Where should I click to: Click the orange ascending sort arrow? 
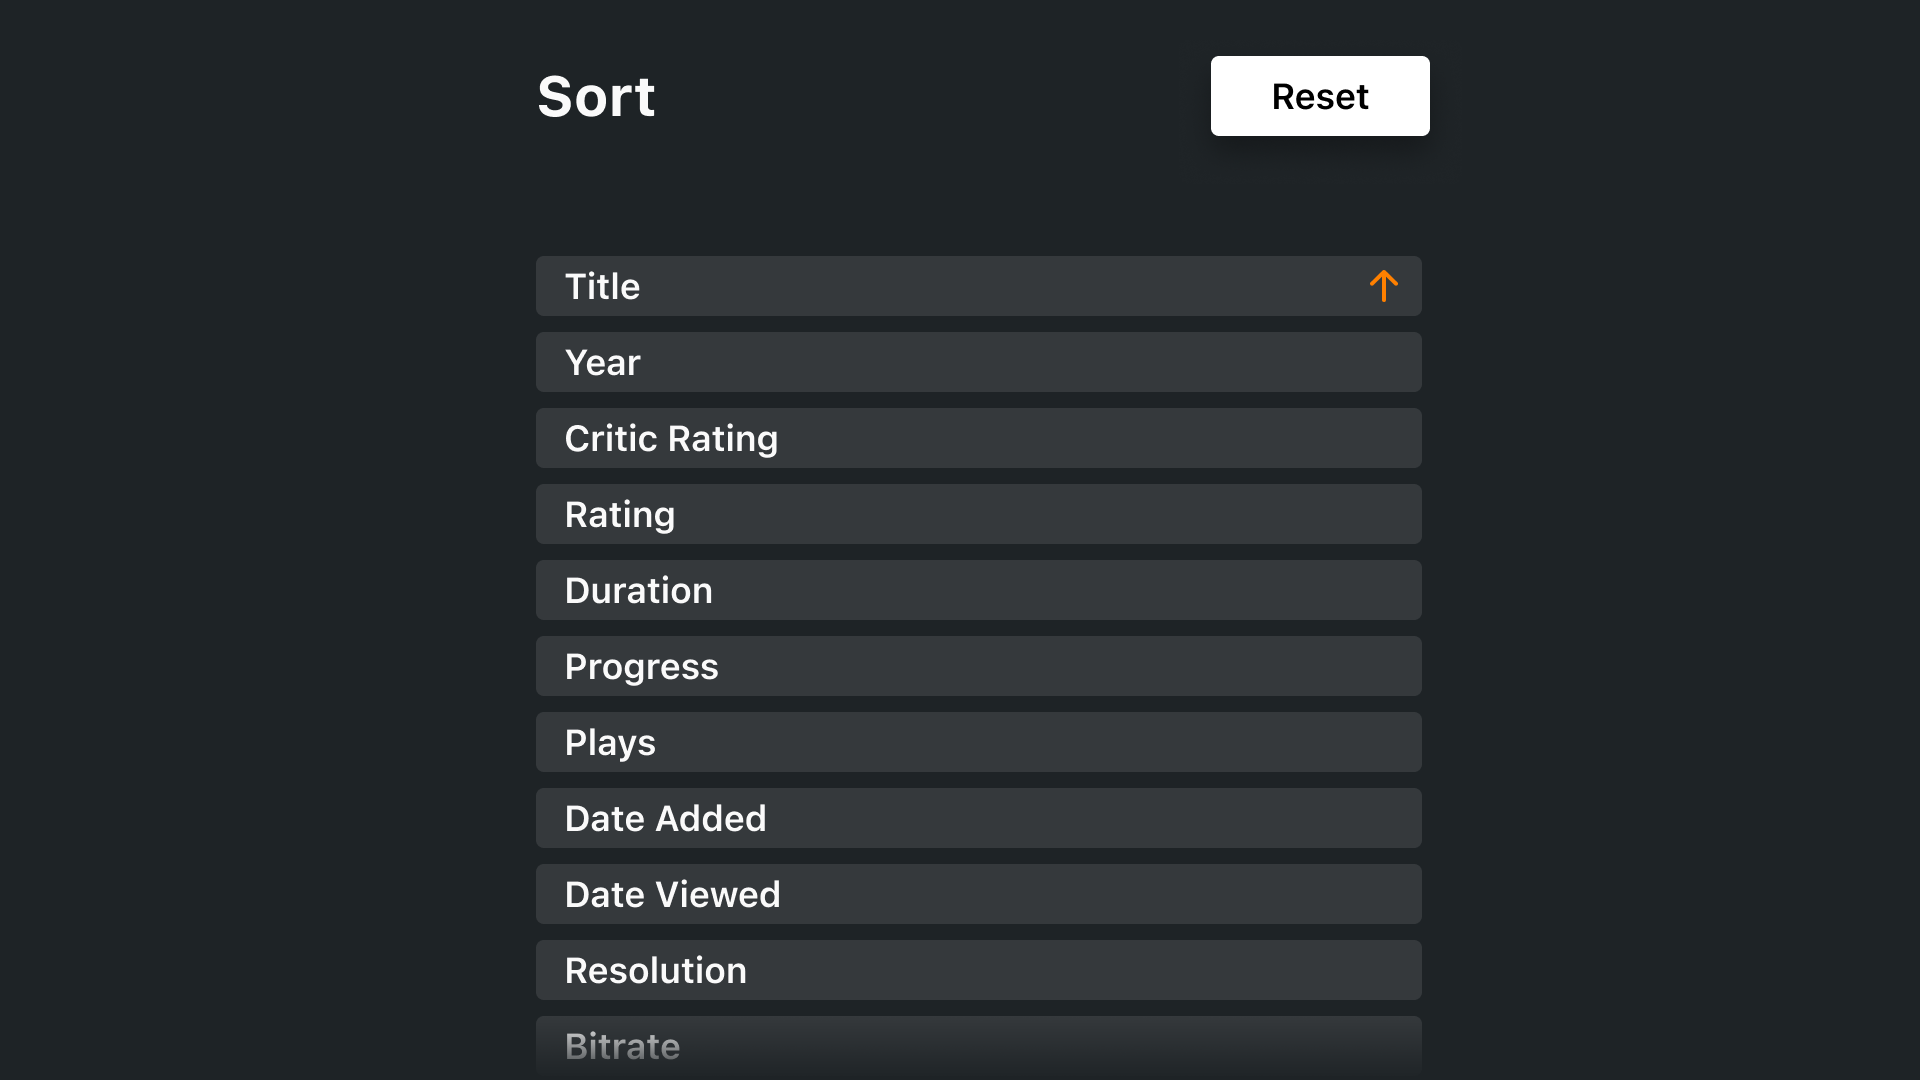click(1383, 286)
